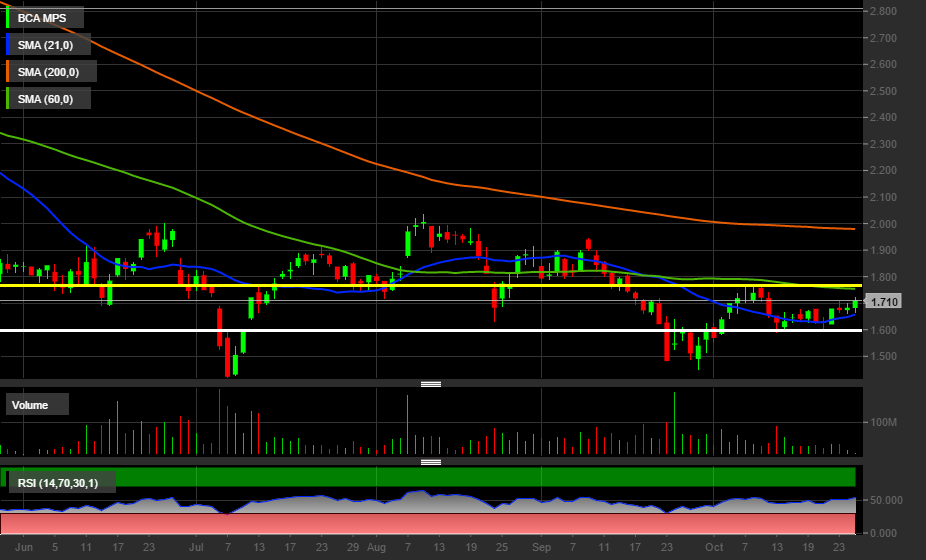Viewport: 926px width, 560px height.
Task: Click the Jul label on time axis
Action: pyautogui.click(x=196, y=547)
